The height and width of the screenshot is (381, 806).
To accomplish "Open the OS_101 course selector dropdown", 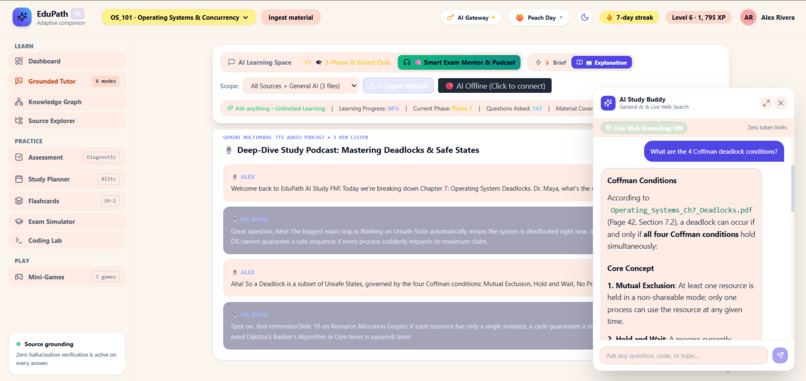I will point(179,17).
